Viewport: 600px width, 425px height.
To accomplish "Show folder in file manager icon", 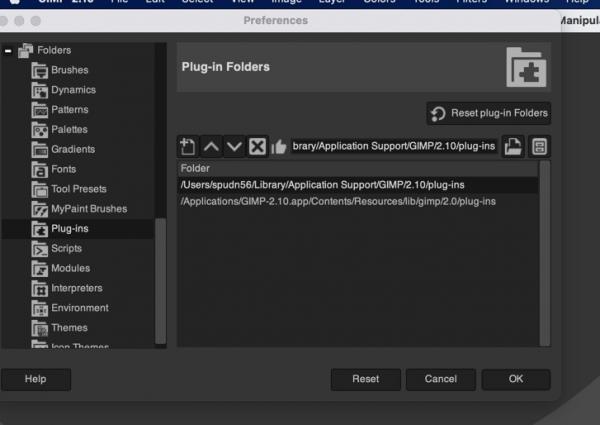I will coord(539,147).
